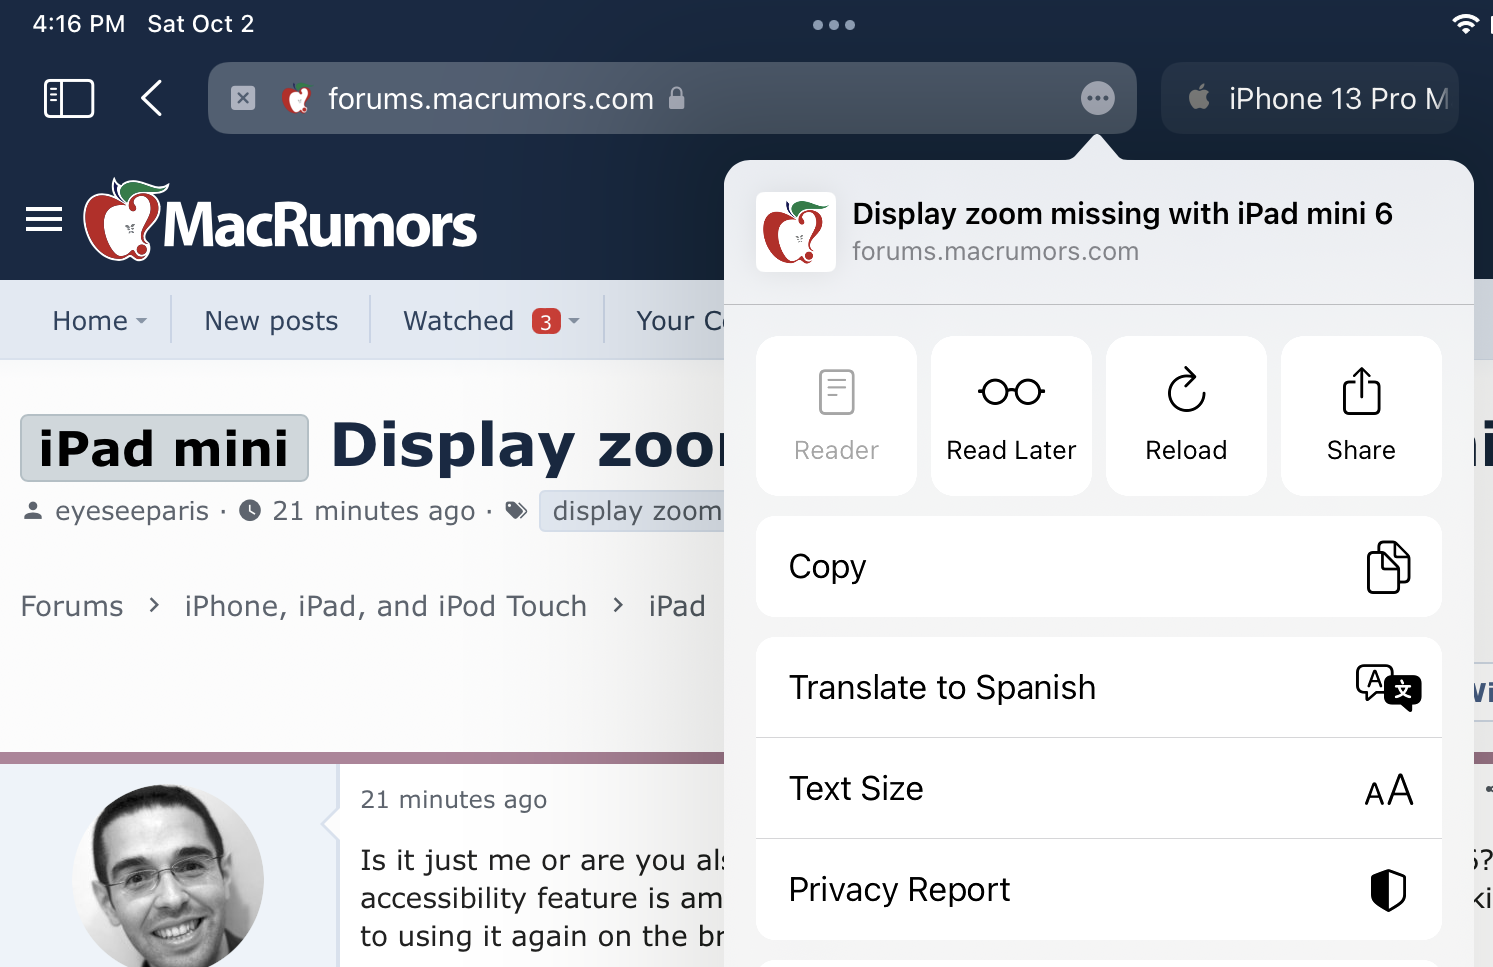Tap the clock time in status bar
Viewport: 1493px width, 967px height.
tap(79, 24)
